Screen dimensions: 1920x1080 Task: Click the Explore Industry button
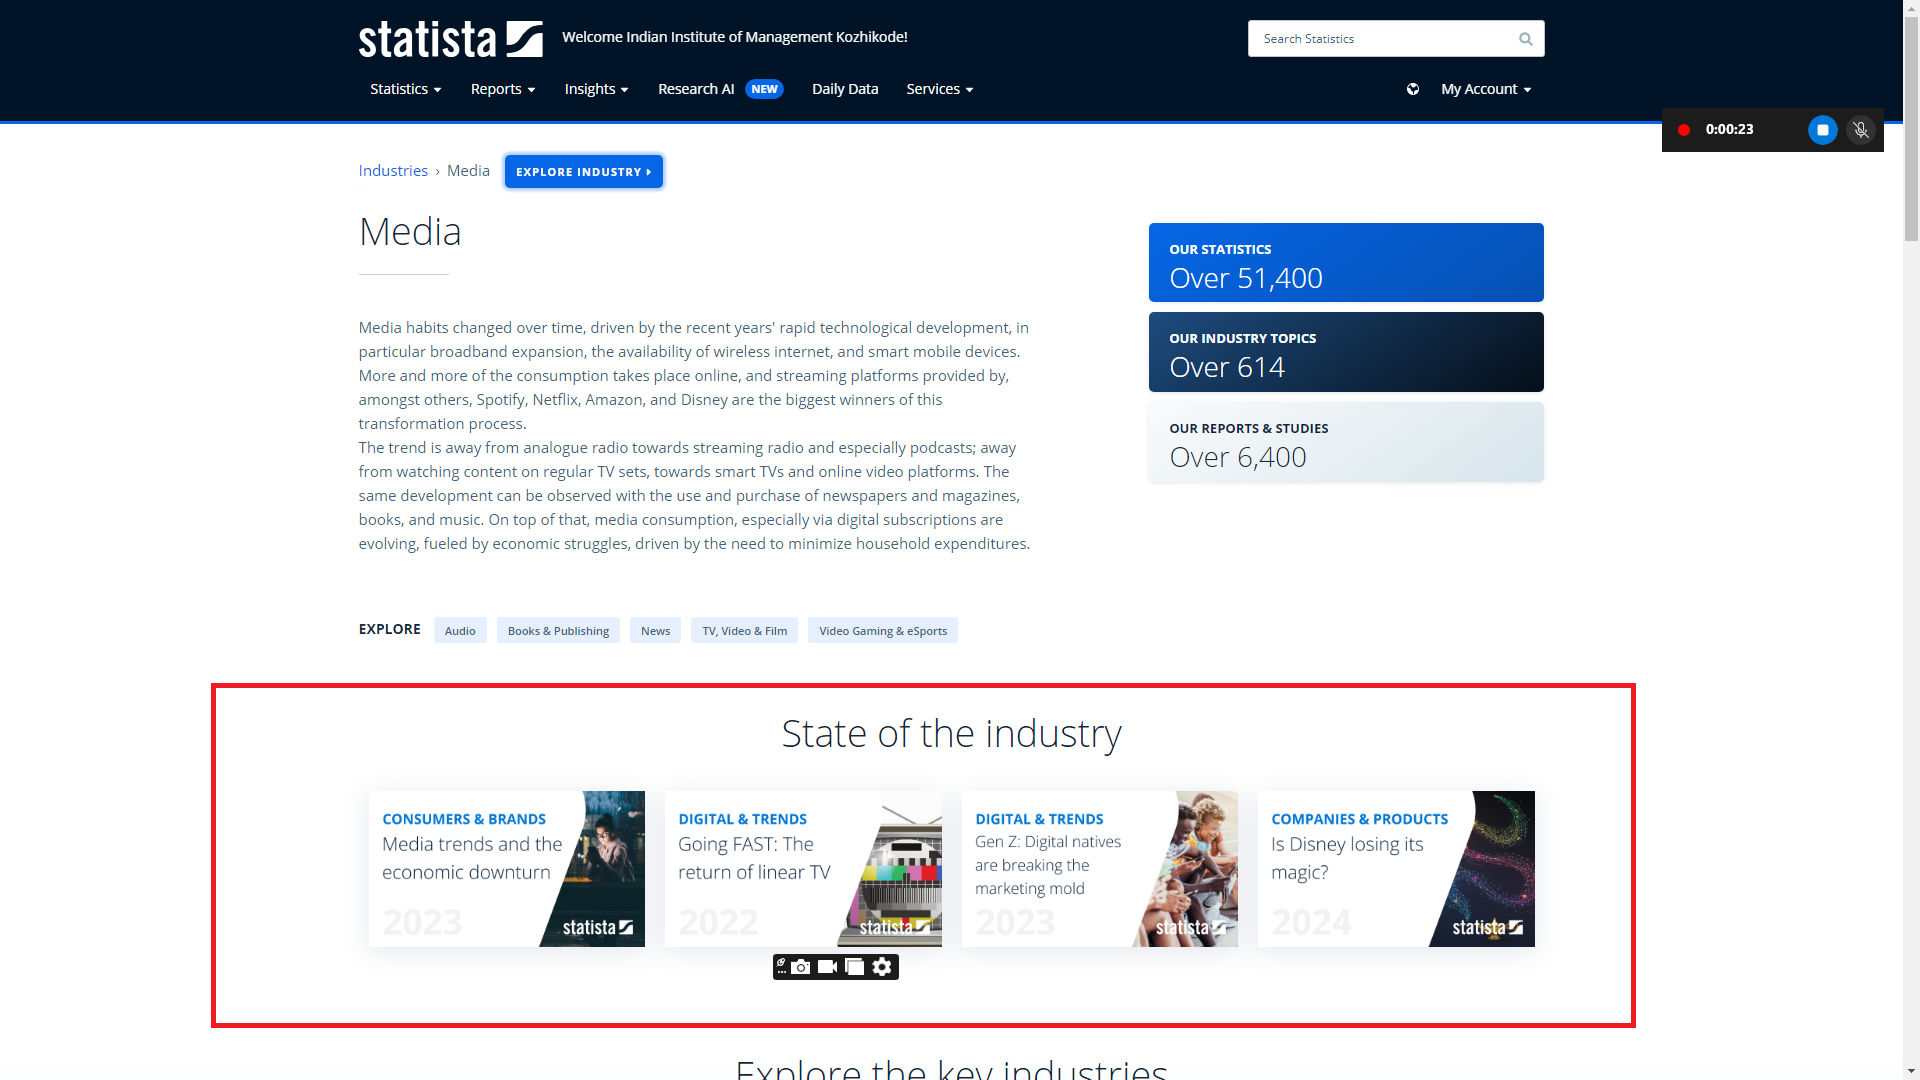coord(583,172)
